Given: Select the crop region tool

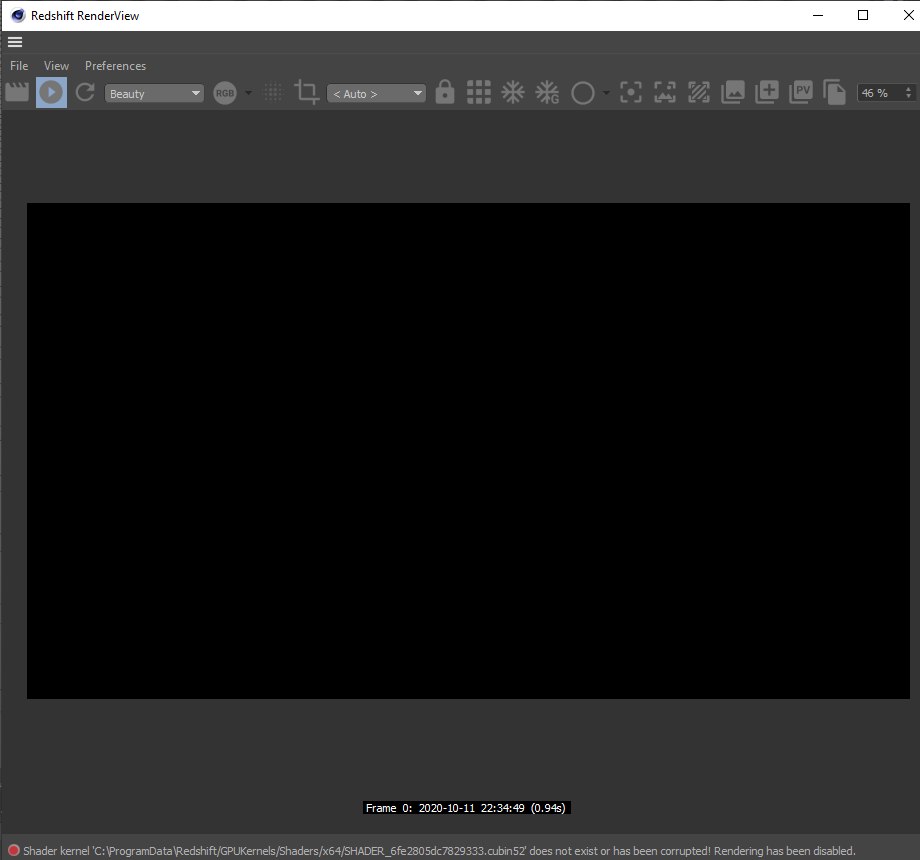Looking at the screenshot, I should point(306,92).
